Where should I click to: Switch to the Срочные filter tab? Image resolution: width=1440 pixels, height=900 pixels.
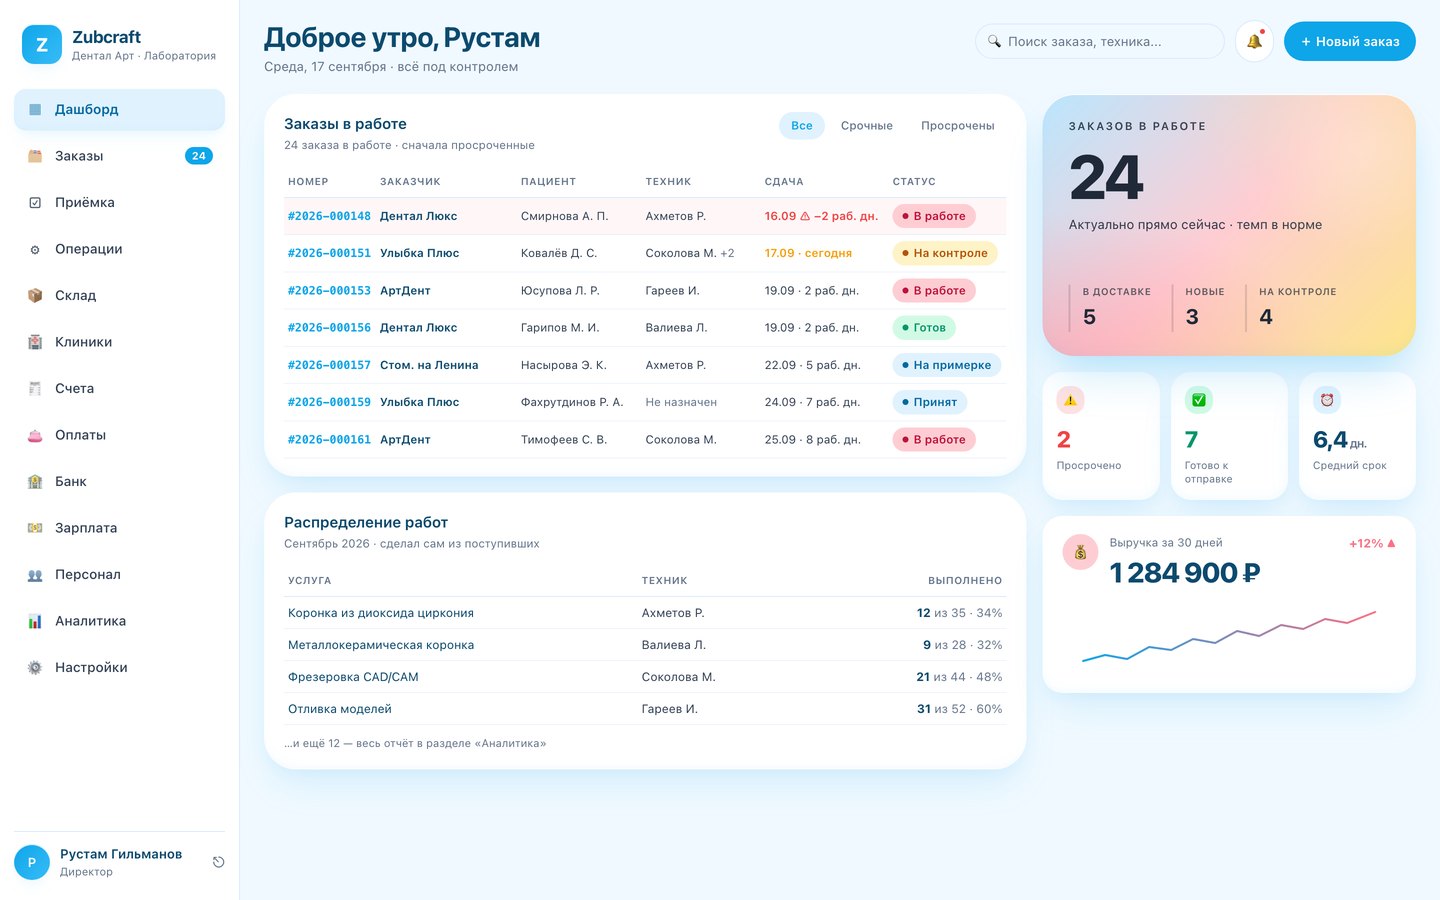point(867,125)
